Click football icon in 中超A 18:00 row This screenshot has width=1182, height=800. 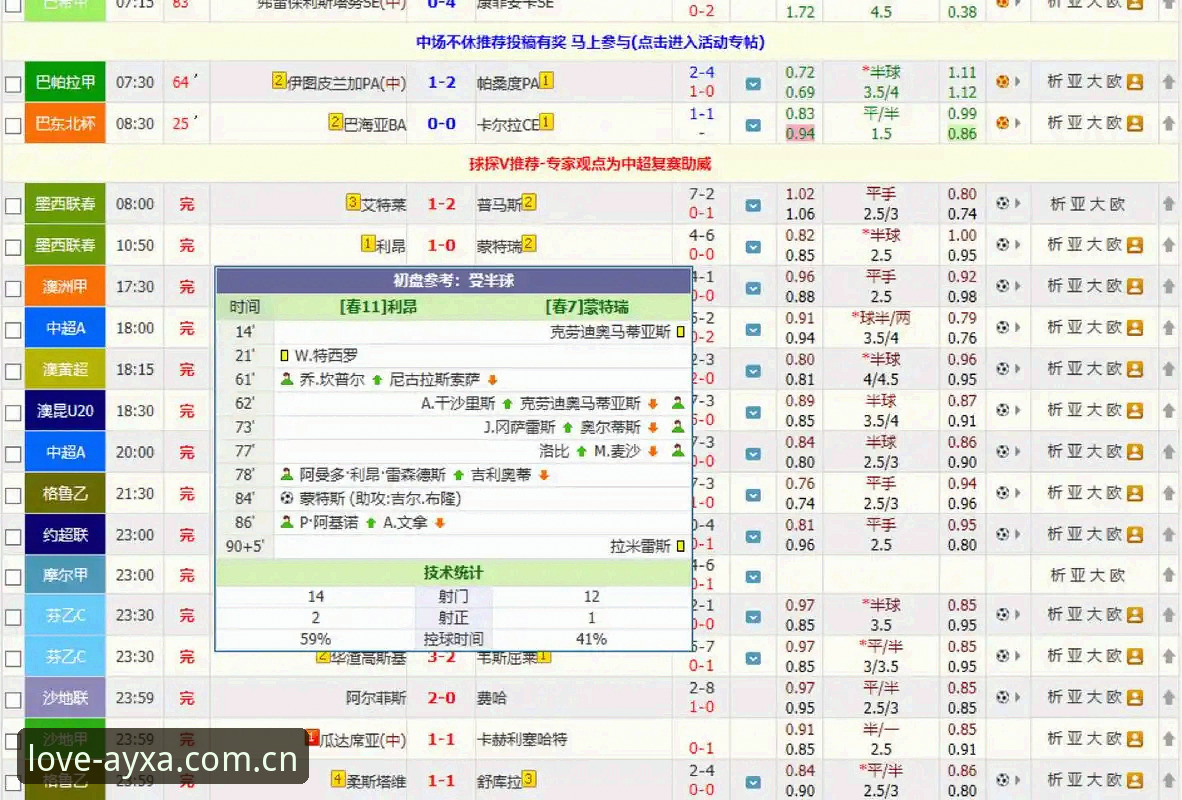[x=1003, y=327]
